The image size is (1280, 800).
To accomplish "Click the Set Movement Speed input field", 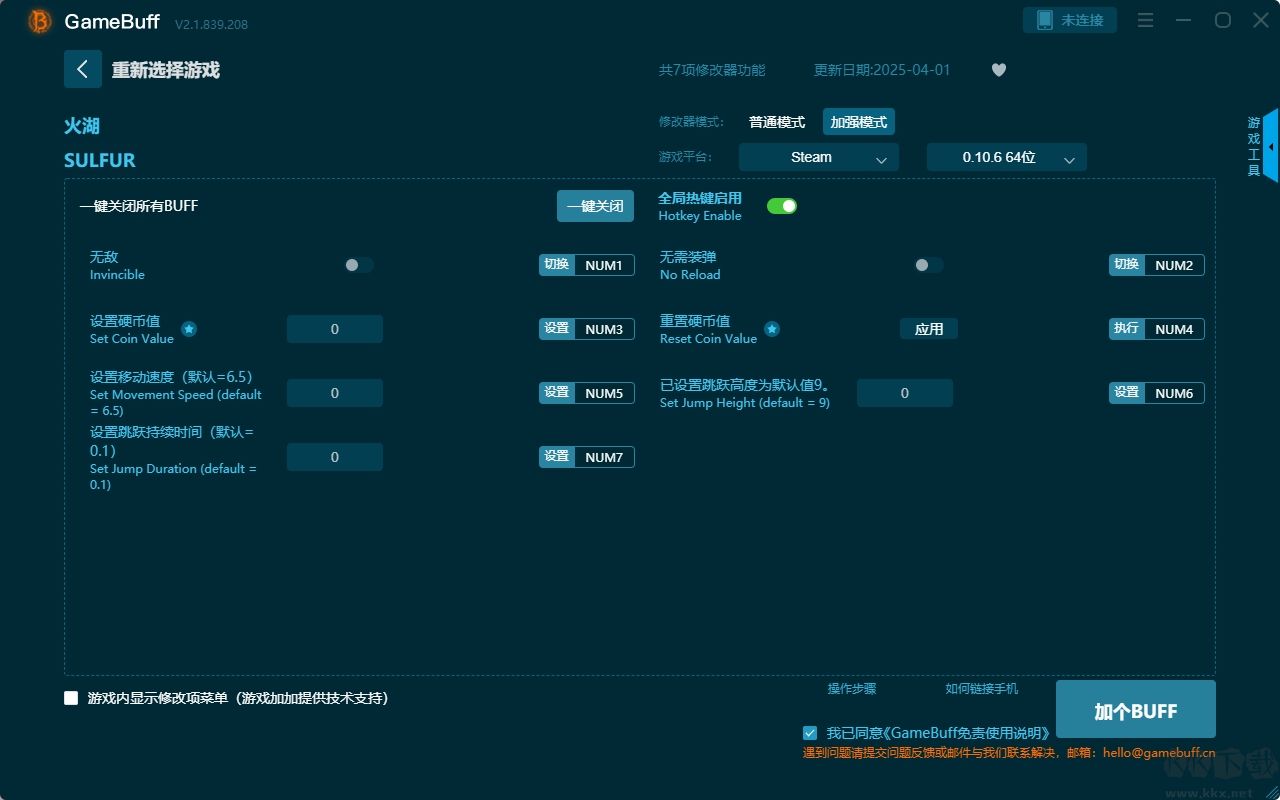I will click(x=335, y=393).
